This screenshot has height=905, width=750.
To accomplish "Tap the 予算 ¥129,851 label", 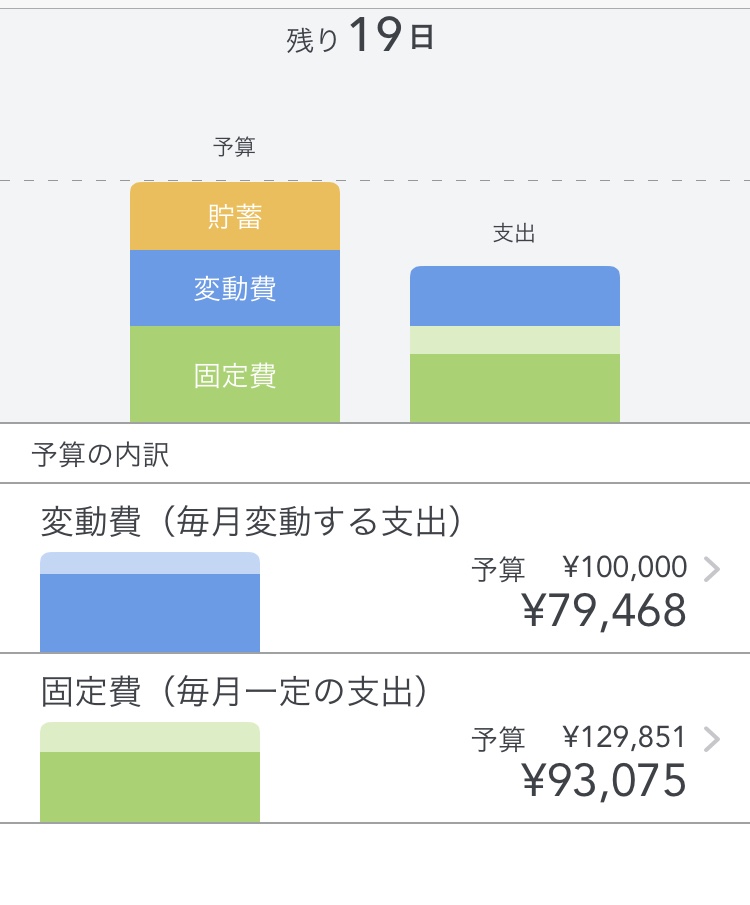I will (x=579, y=738).
